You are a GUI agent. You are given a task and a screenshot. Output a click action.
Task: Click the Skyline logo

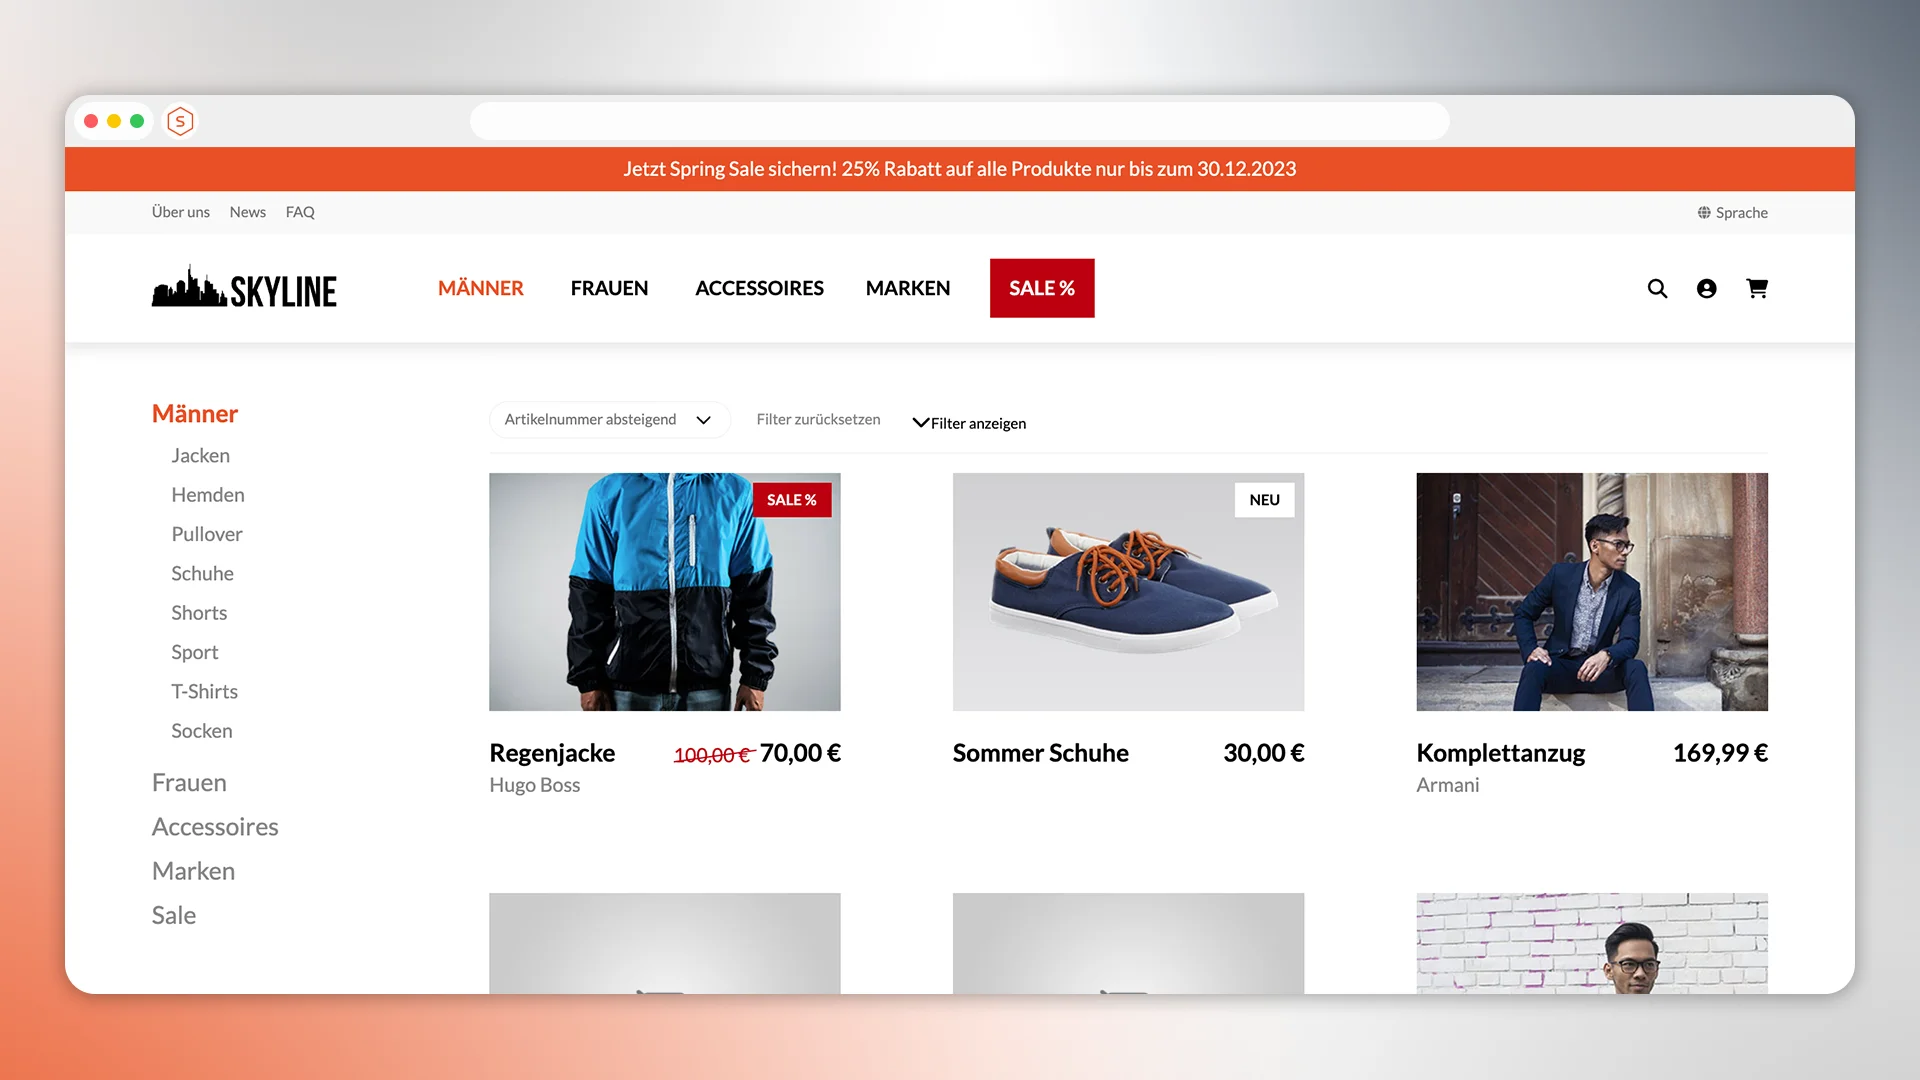pyautogui.click(x=244, y=288)
